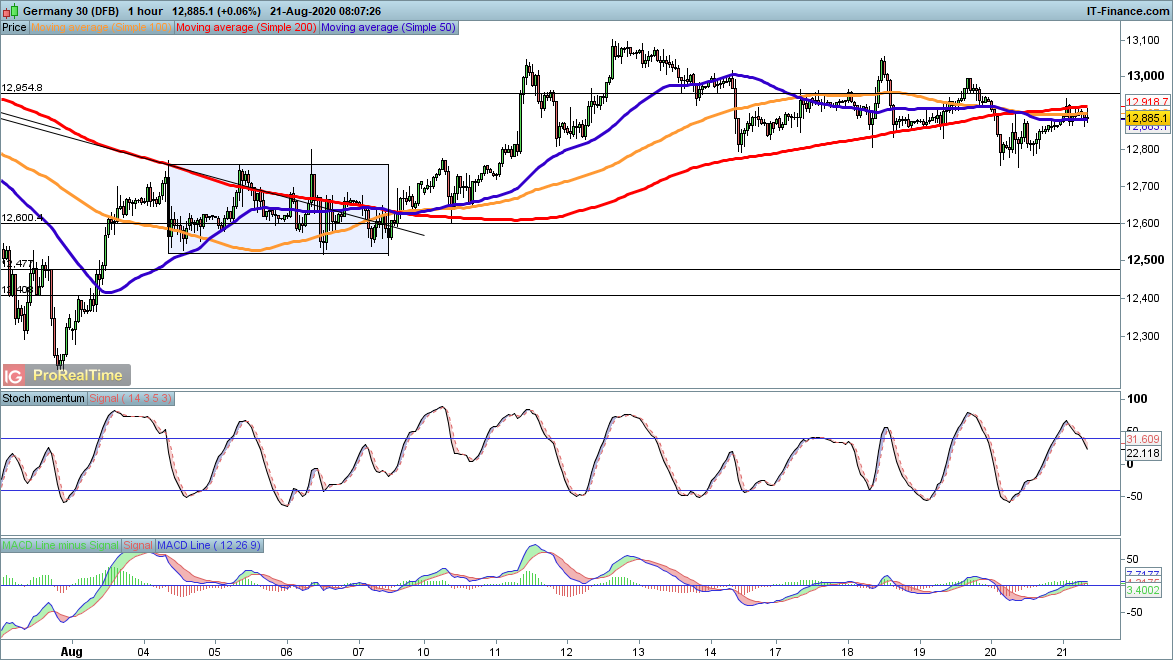1173x660 pixels.
Task: Click the IT-Finance.com link
Action: click(1127, 9)
